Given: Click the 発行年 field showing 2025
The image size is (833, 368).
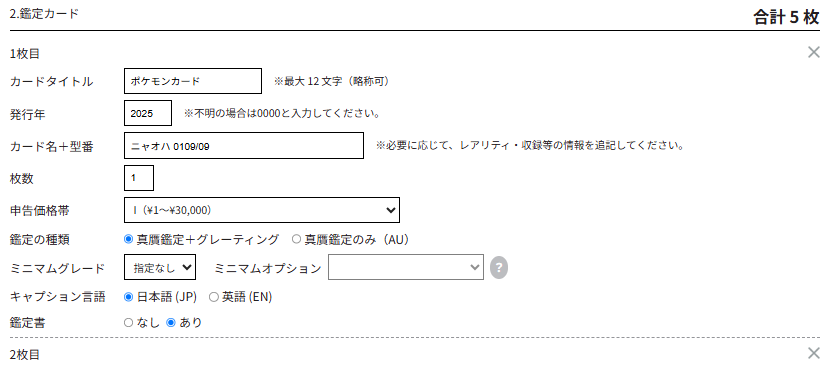Looking at the screenshot, I should [x=148, y=113].
